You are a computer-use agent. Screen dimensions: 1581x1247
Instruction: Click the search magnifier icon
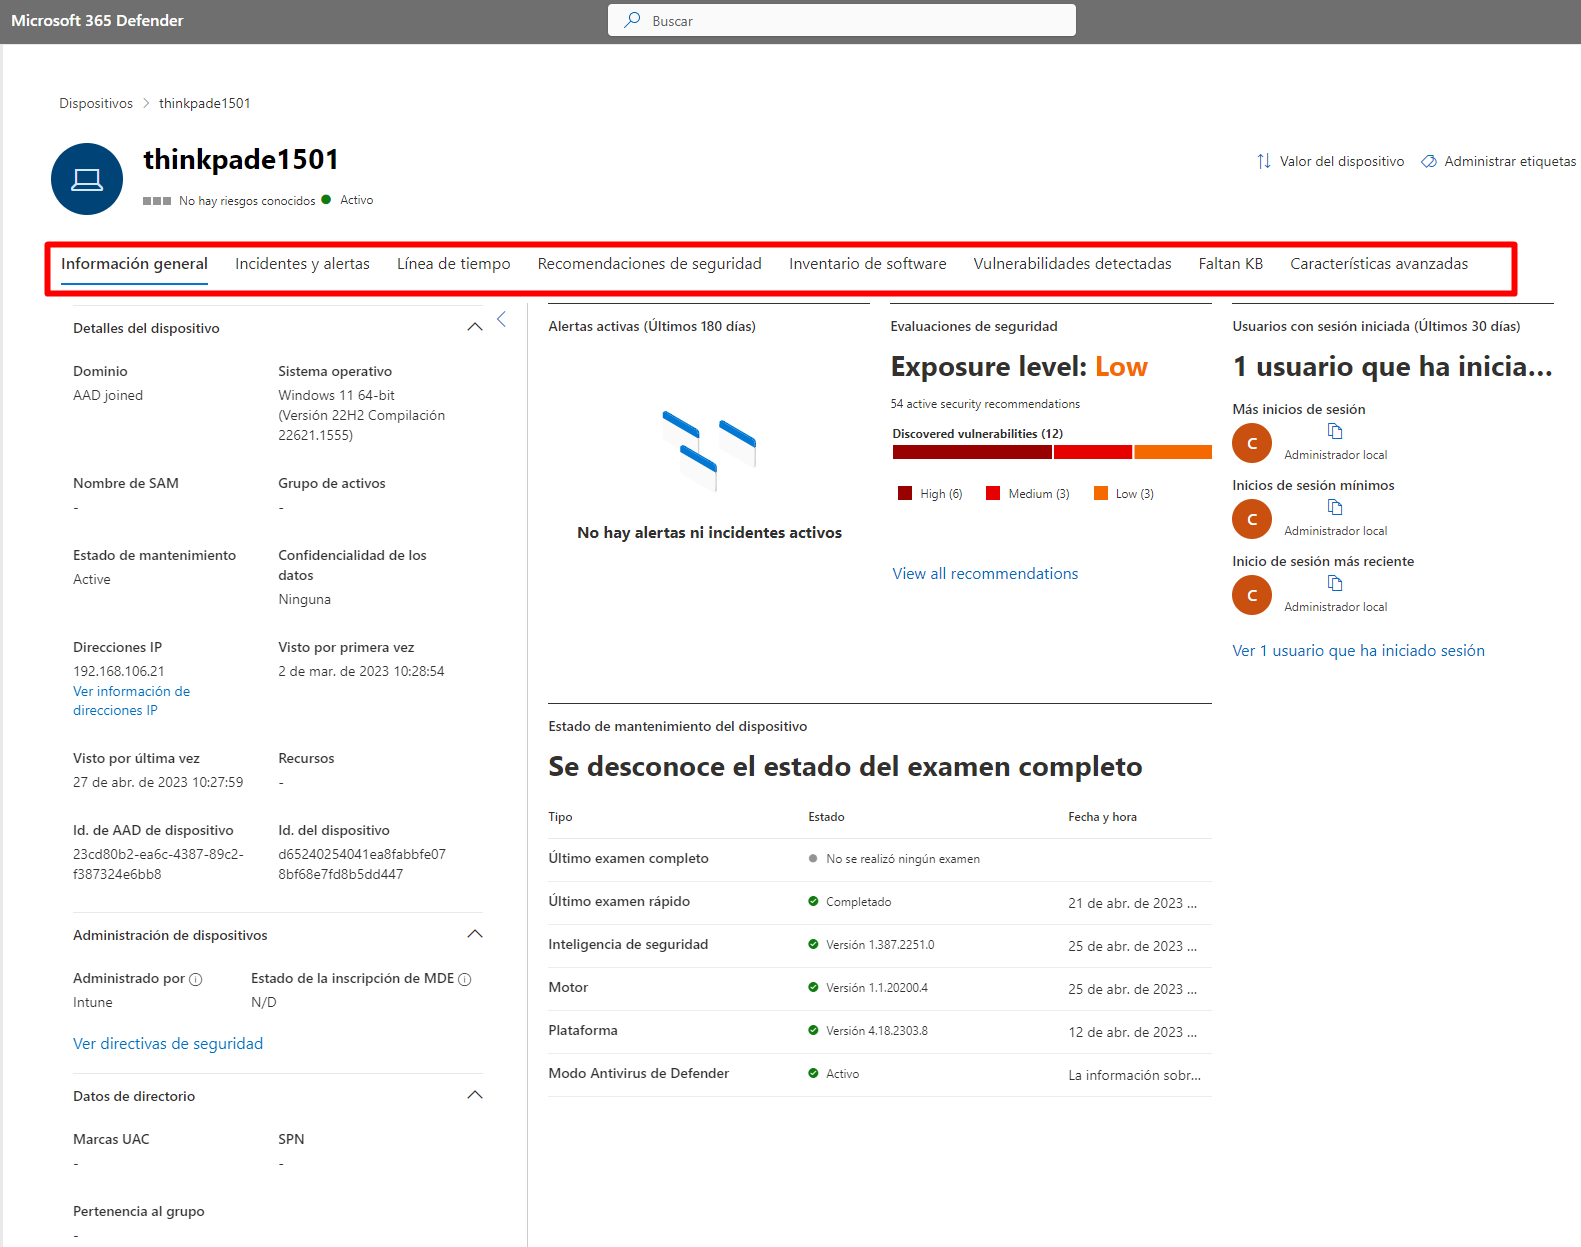click(632, 20)
